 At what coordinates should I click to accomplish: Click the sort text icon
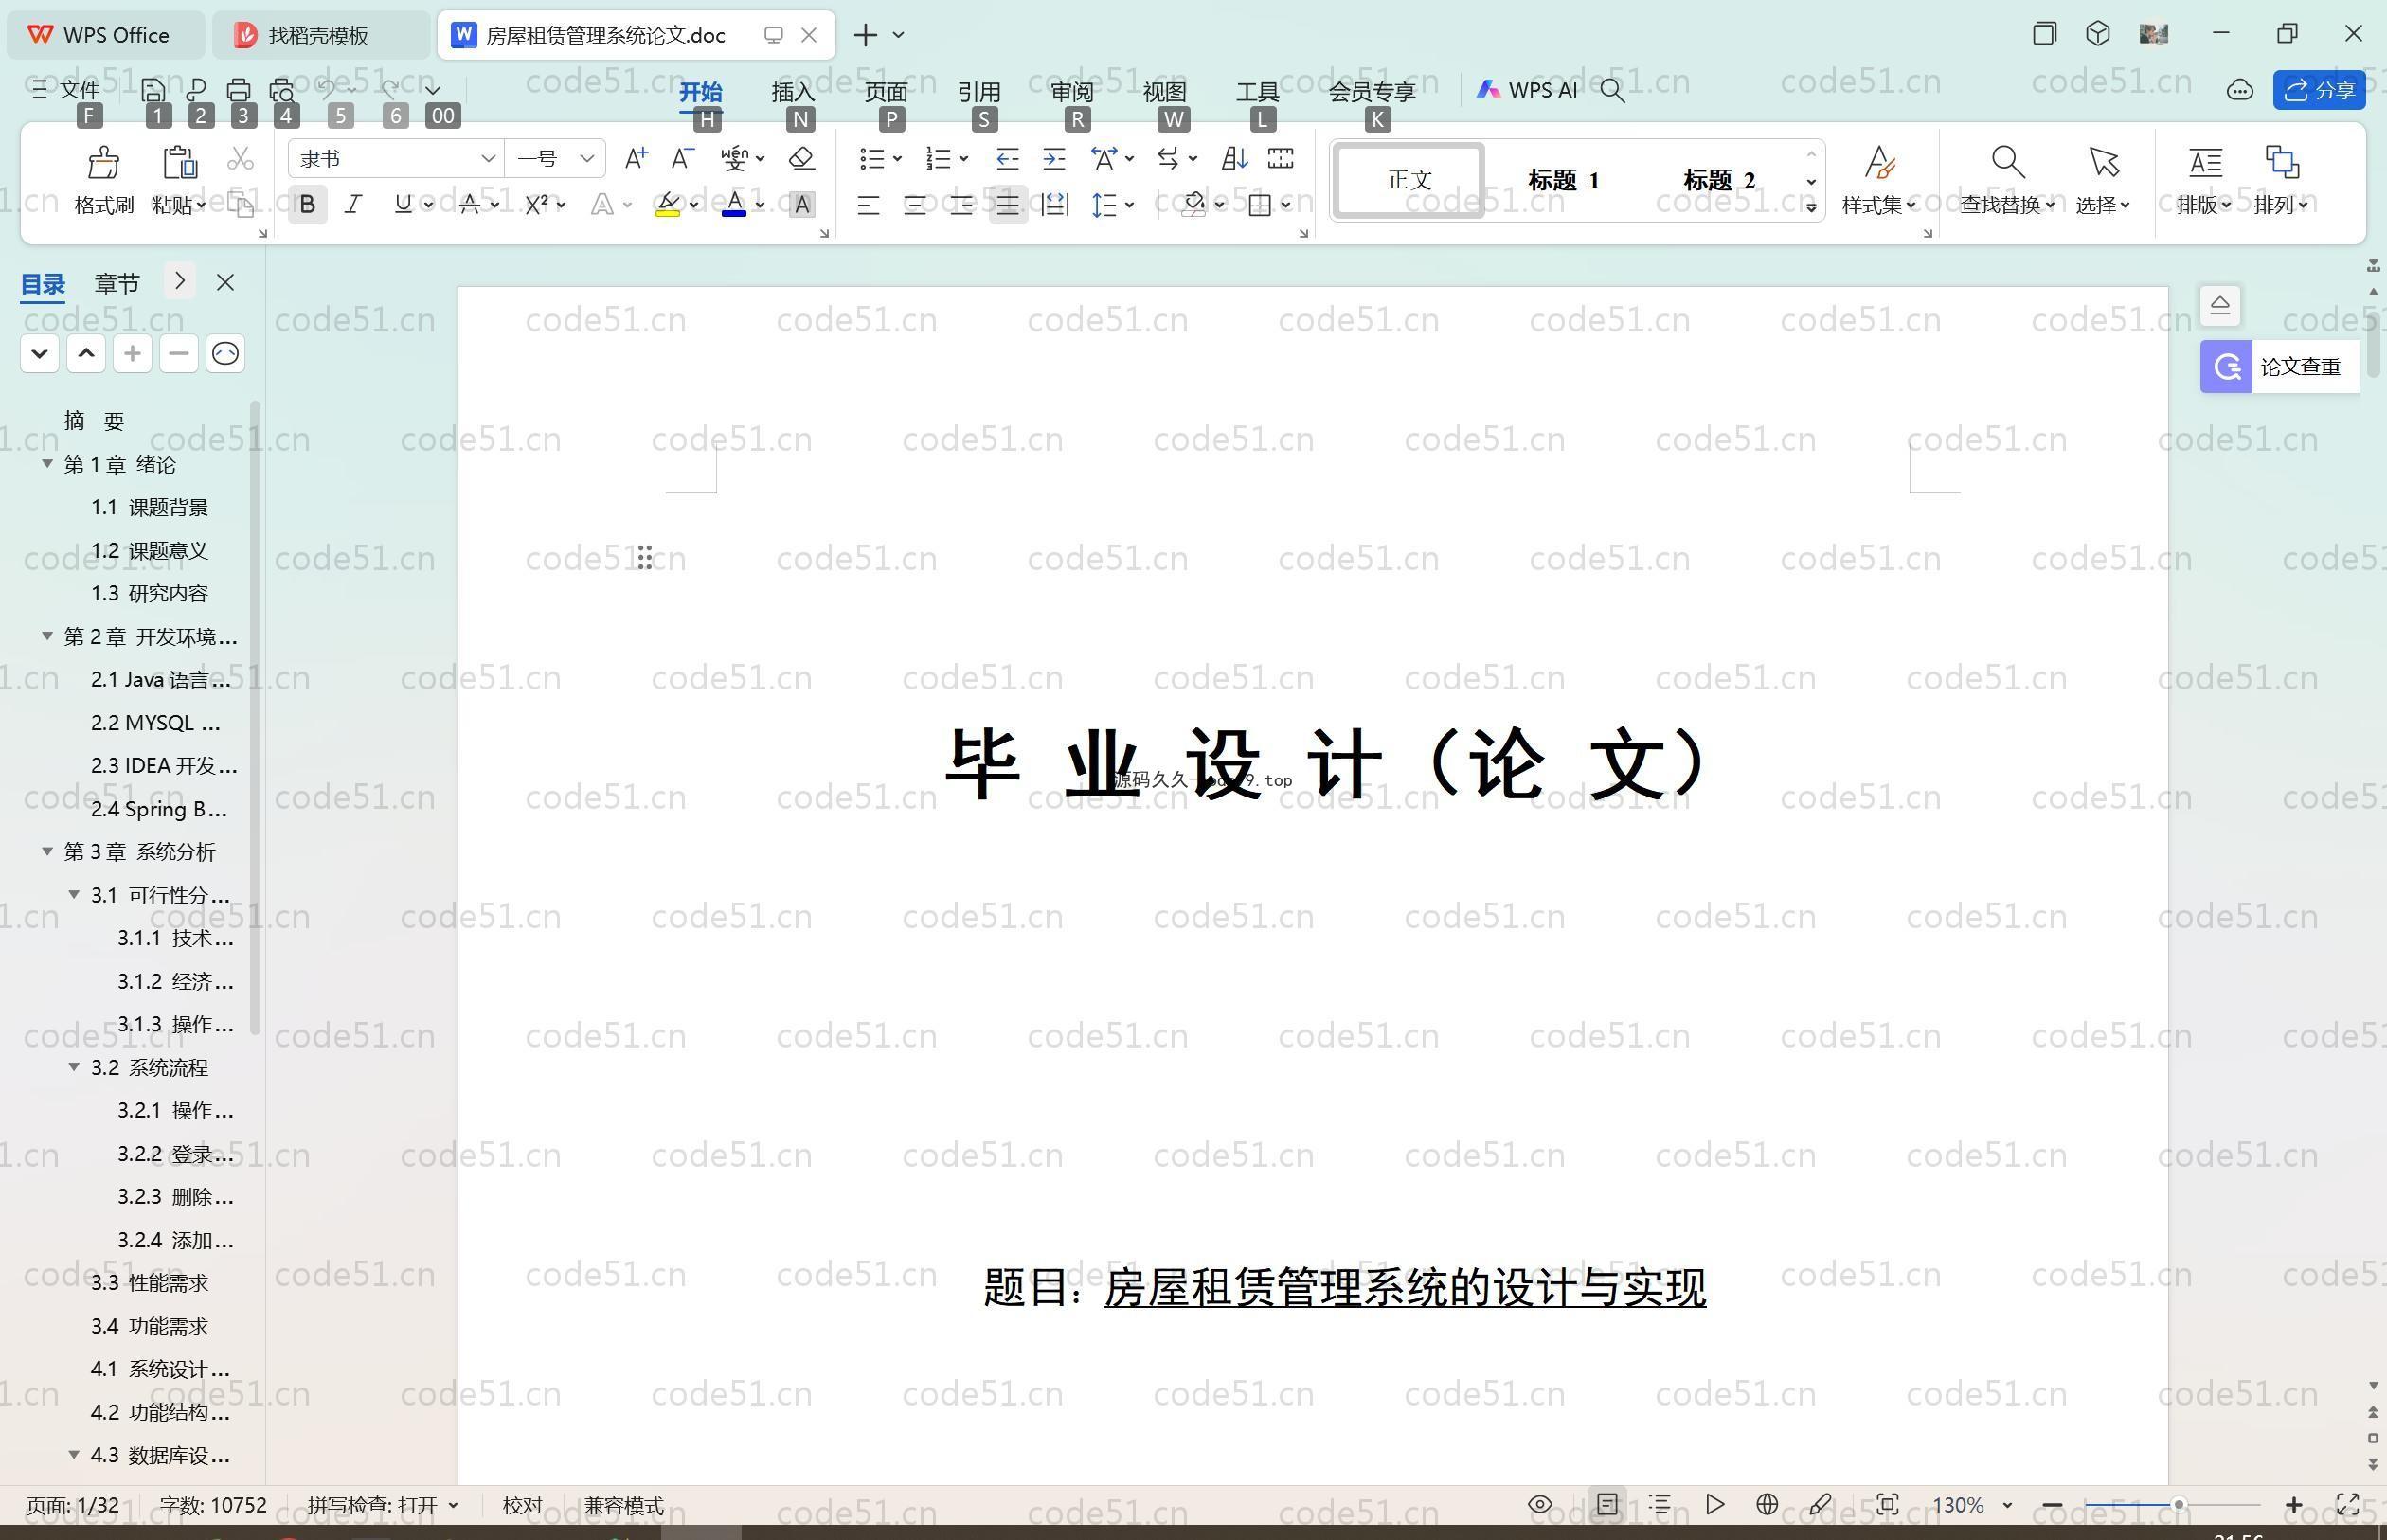tap(1234, 158)
